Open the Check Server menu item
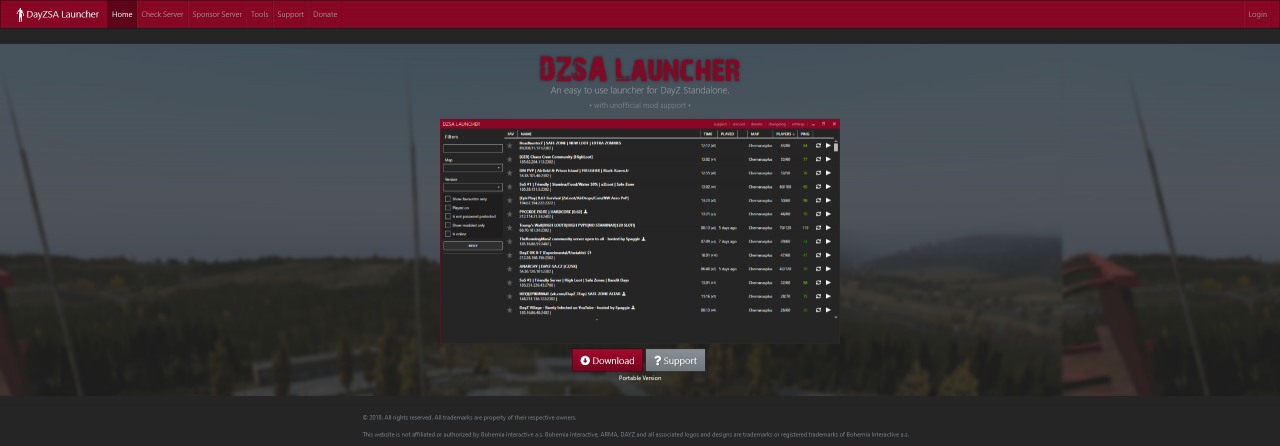This screenshot has width=1280, height=446. 162,15
